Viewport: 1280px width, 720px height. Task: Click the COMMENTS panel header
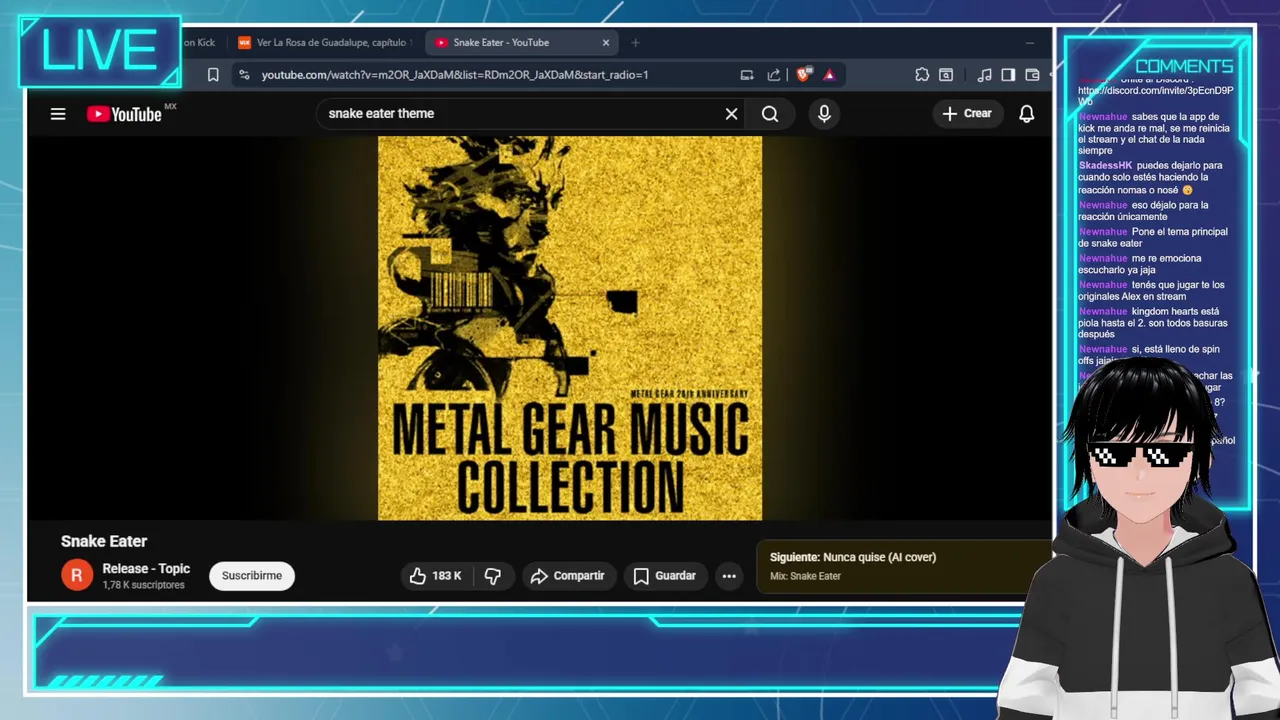[x=1184, y=67]
